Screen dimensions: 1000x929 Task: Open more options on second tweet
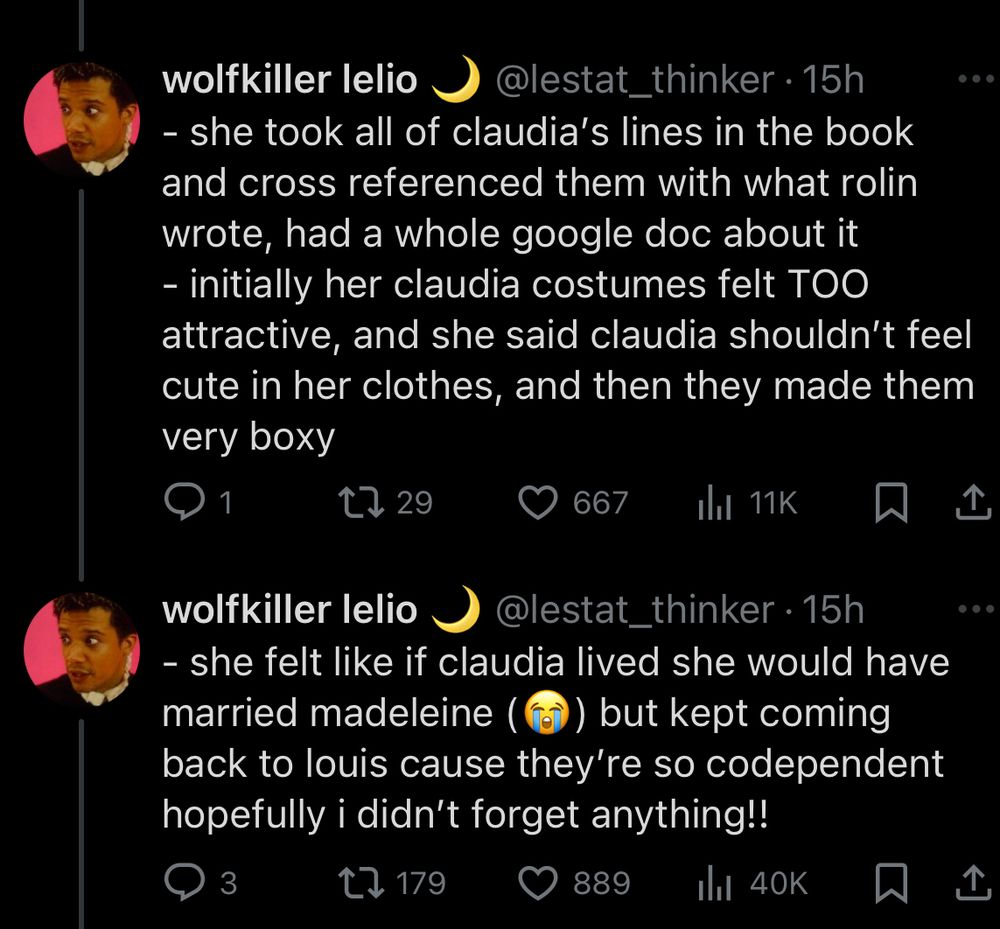976,609
